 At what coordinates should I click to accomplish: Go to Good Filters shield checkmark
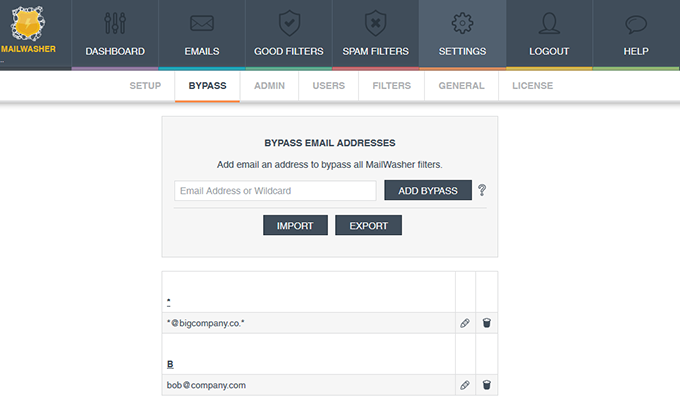[289, 23]
